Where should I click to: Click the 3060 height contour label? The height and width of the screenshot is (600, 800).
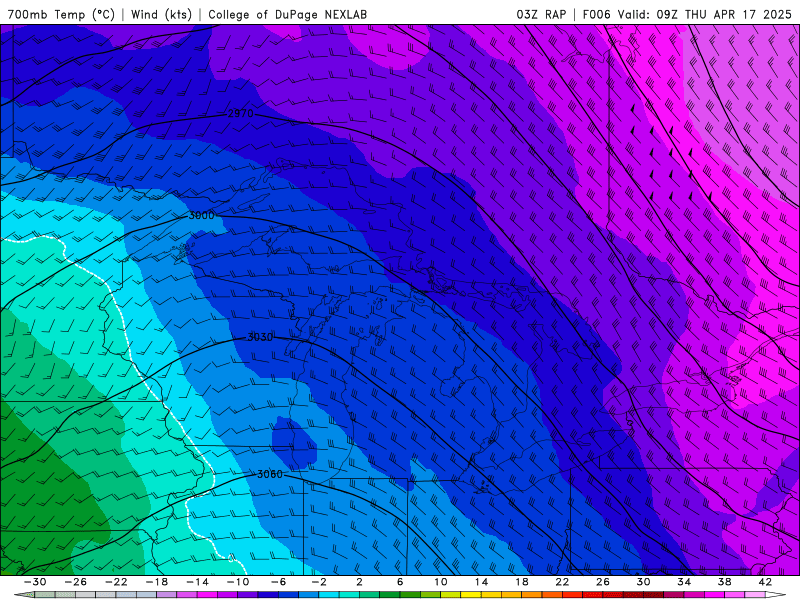269,474
